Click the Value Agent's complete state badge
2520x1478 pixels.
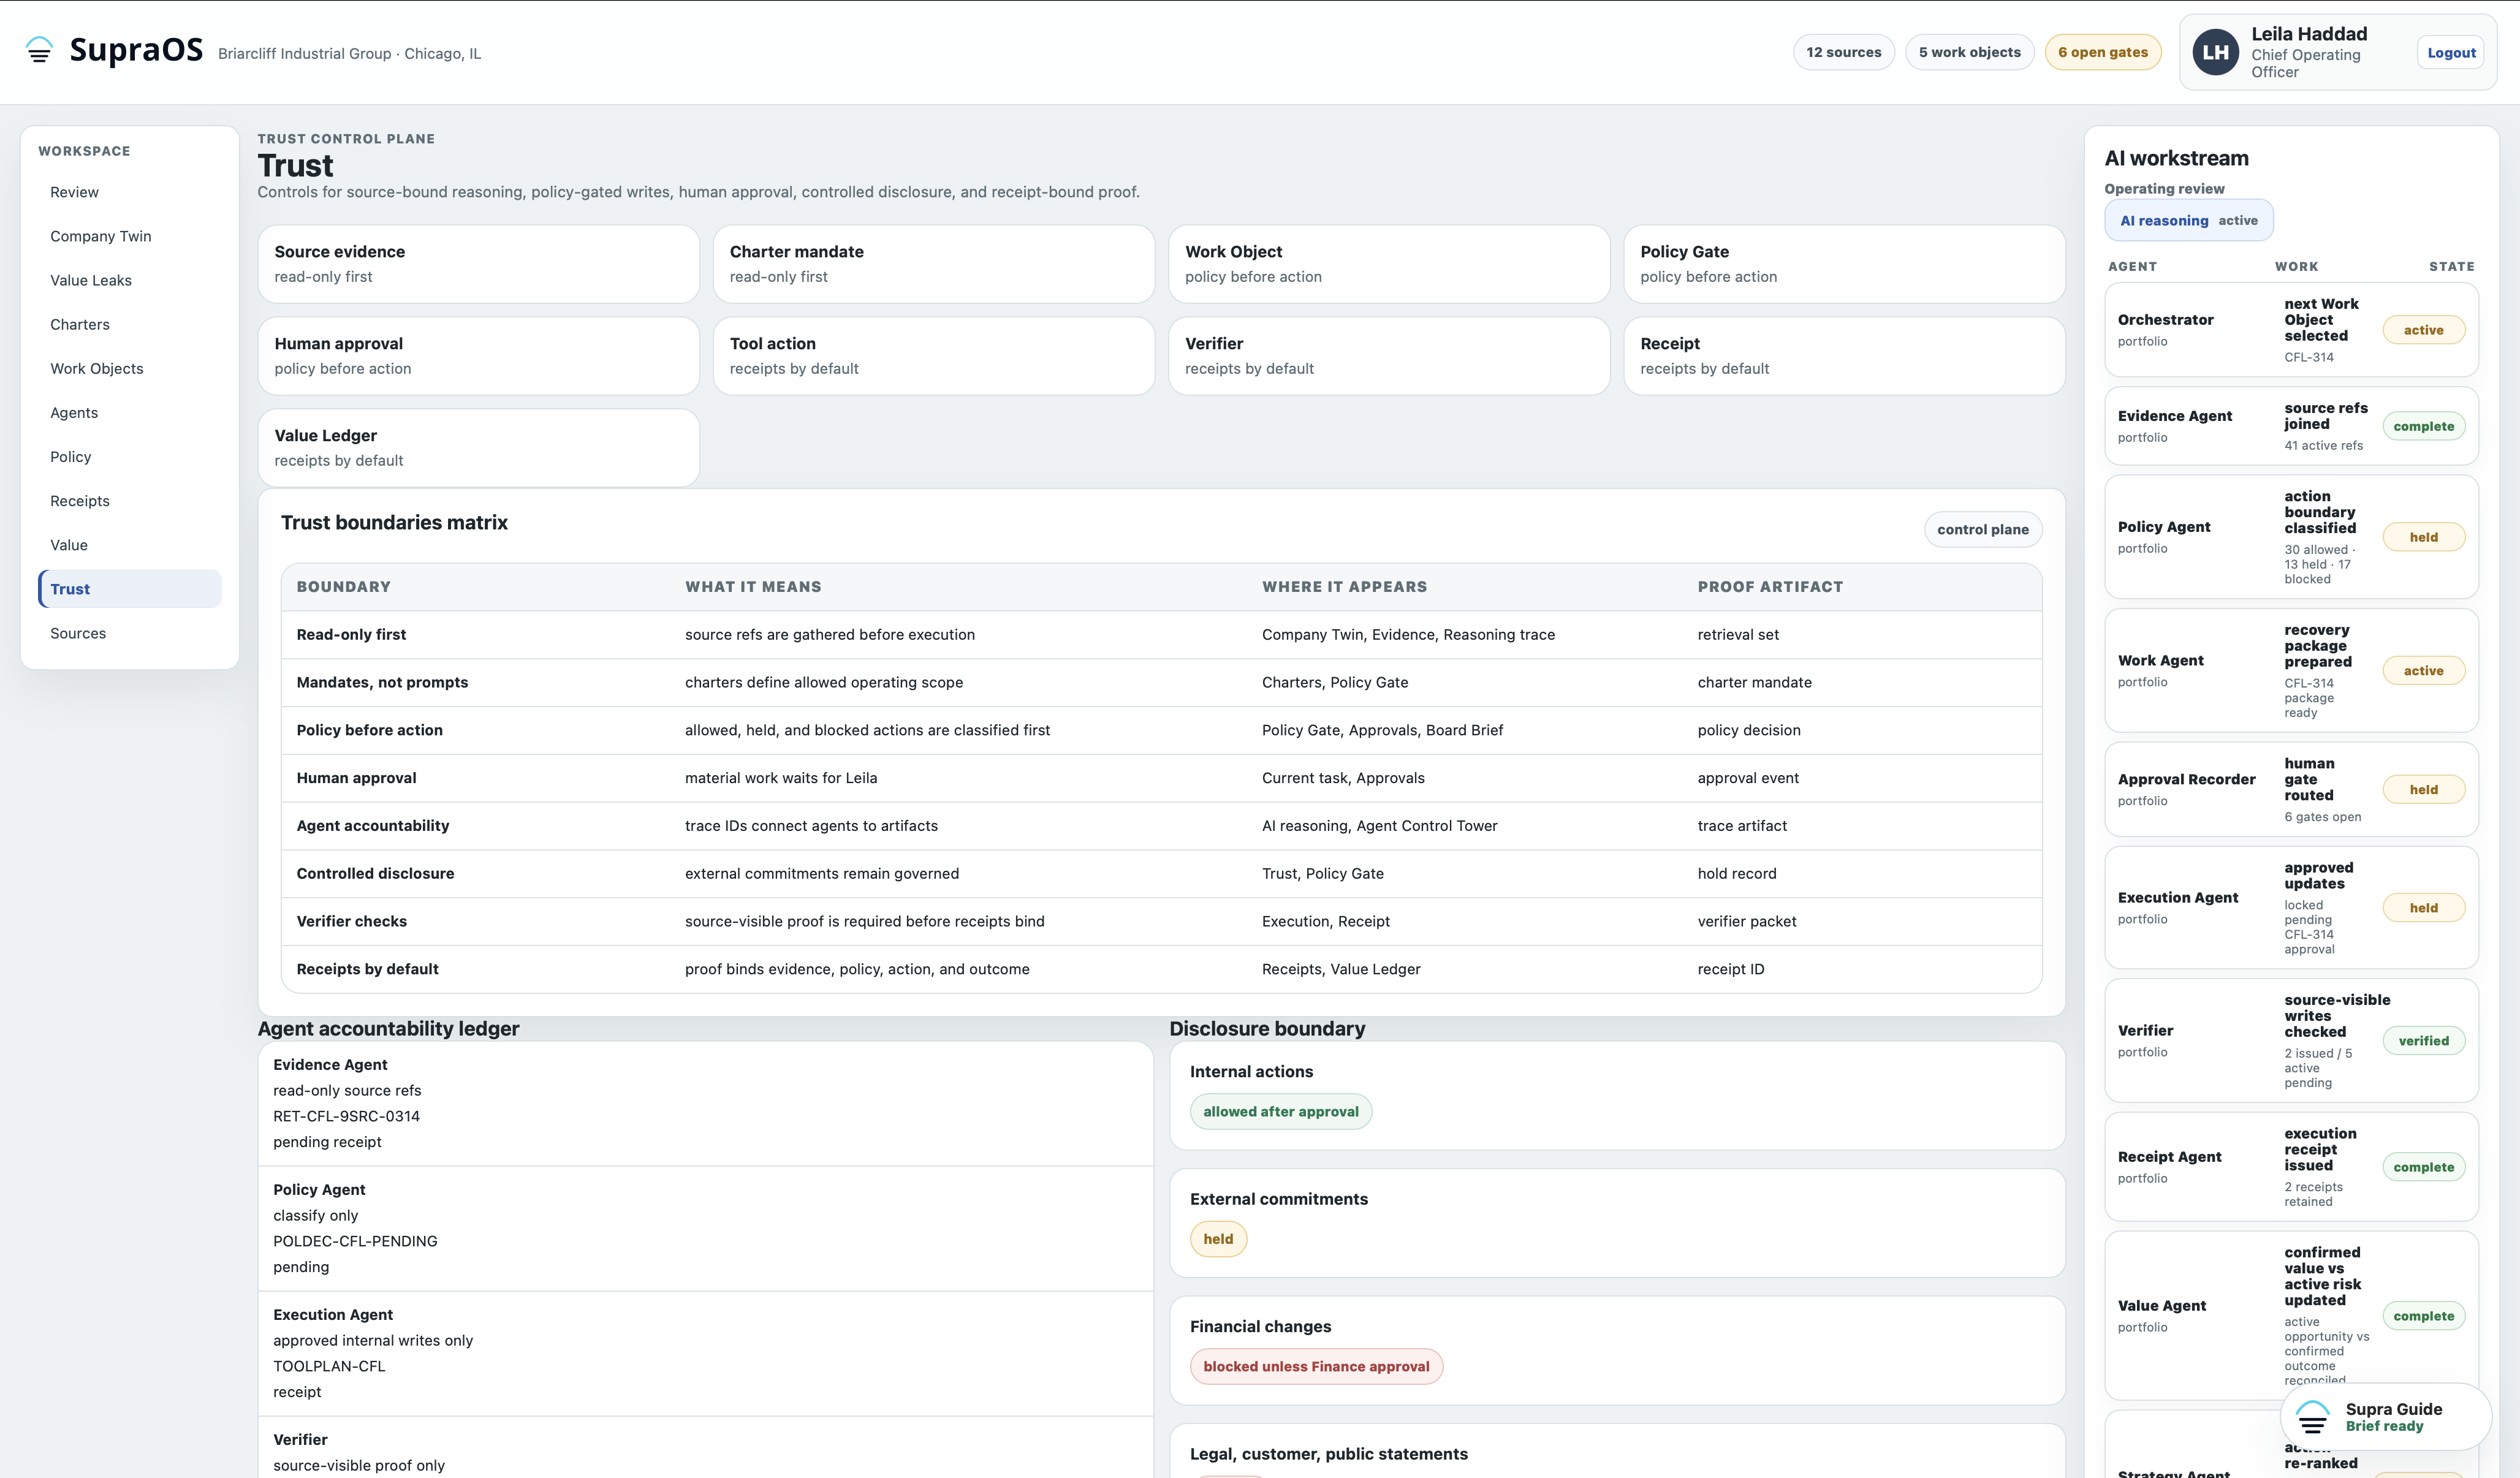[2423, 1316]
